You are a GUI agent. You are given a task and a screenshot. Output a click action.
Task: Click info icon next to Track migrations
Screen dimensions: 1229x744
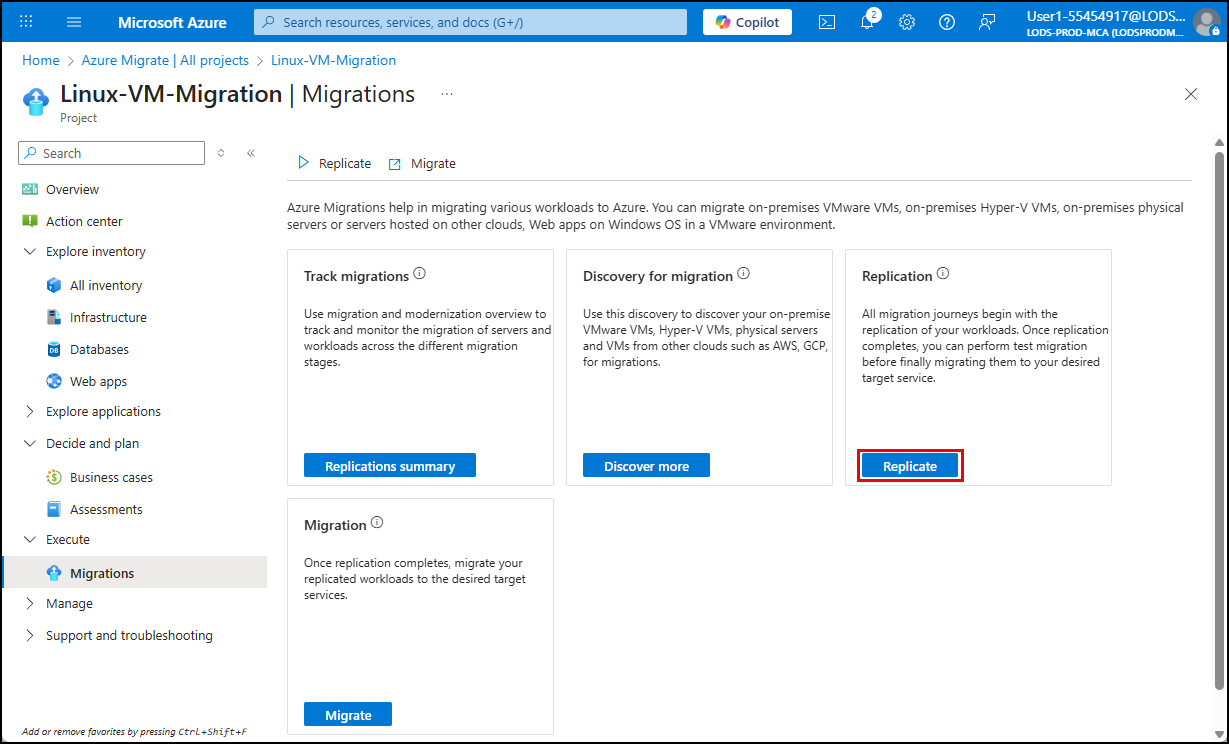[x=420, y=274]
